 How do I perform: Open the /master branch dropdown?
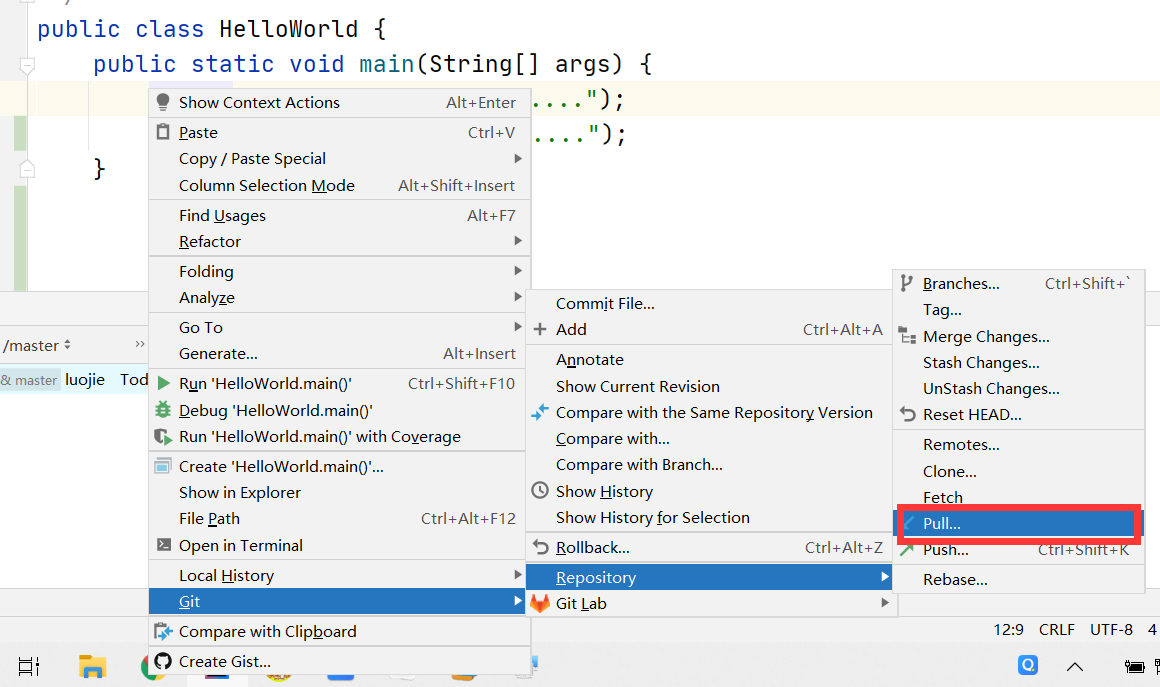[37, 346]
